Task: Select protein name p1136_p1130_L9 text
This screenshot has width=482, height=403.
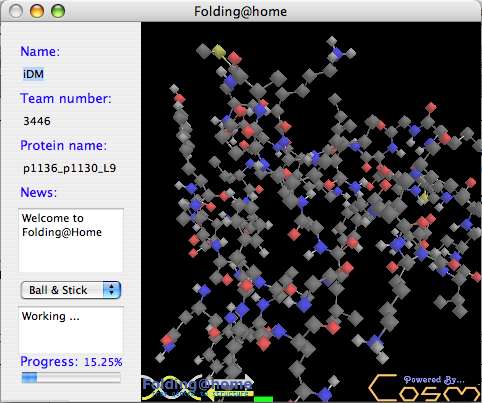Action: 69,168
